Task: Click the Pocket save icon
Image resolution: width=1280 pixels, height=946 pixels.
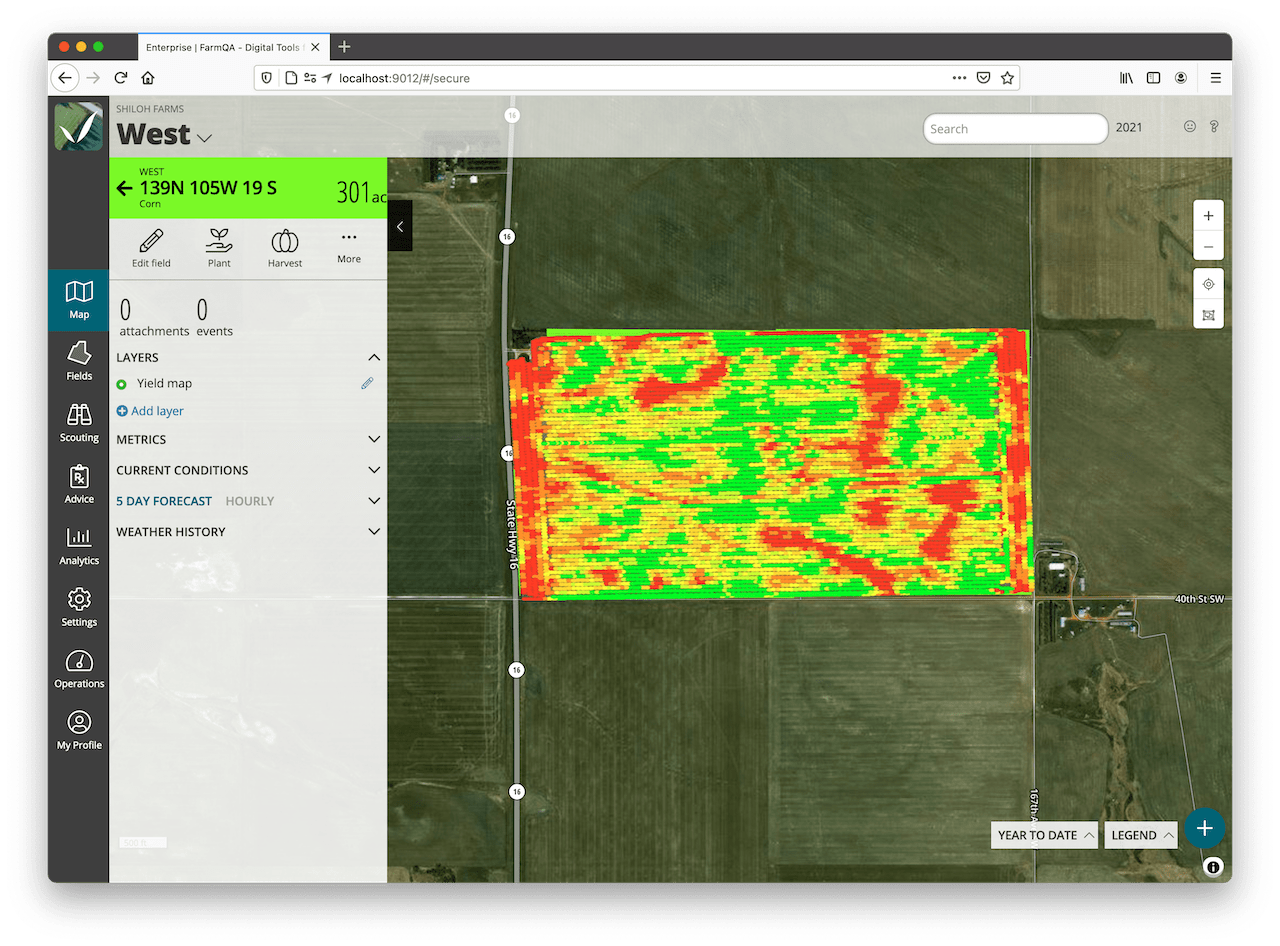Action: click(984, 78)
